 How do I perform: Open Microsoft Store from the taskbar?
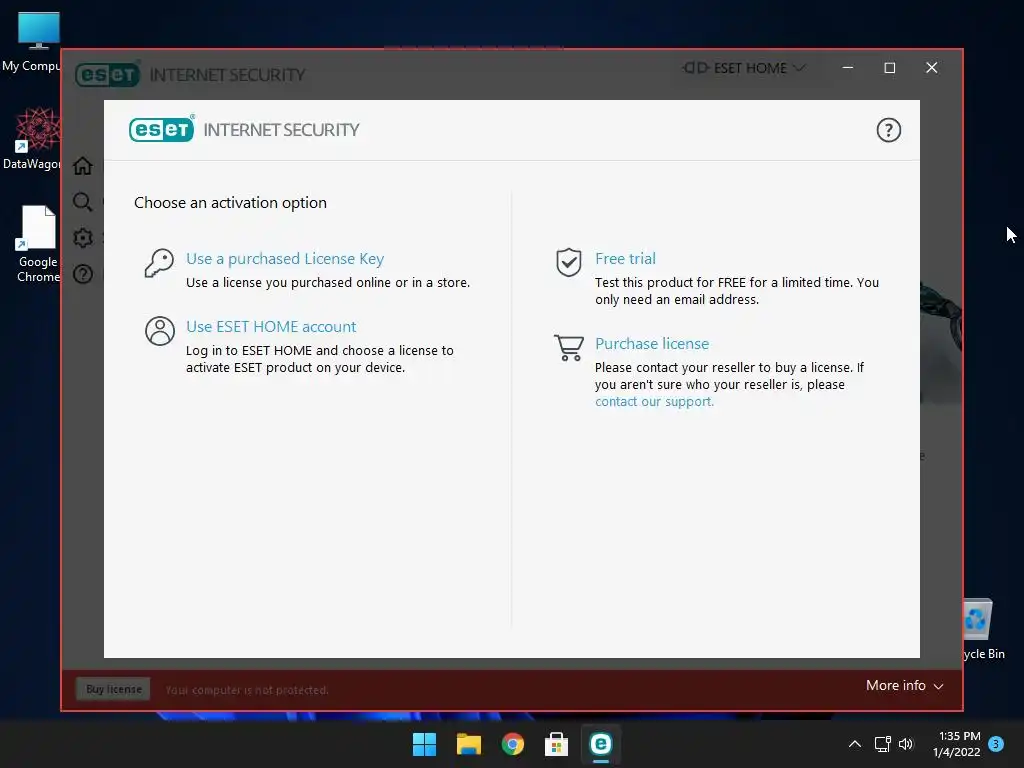pyautogui.click(x=556, y=744)
